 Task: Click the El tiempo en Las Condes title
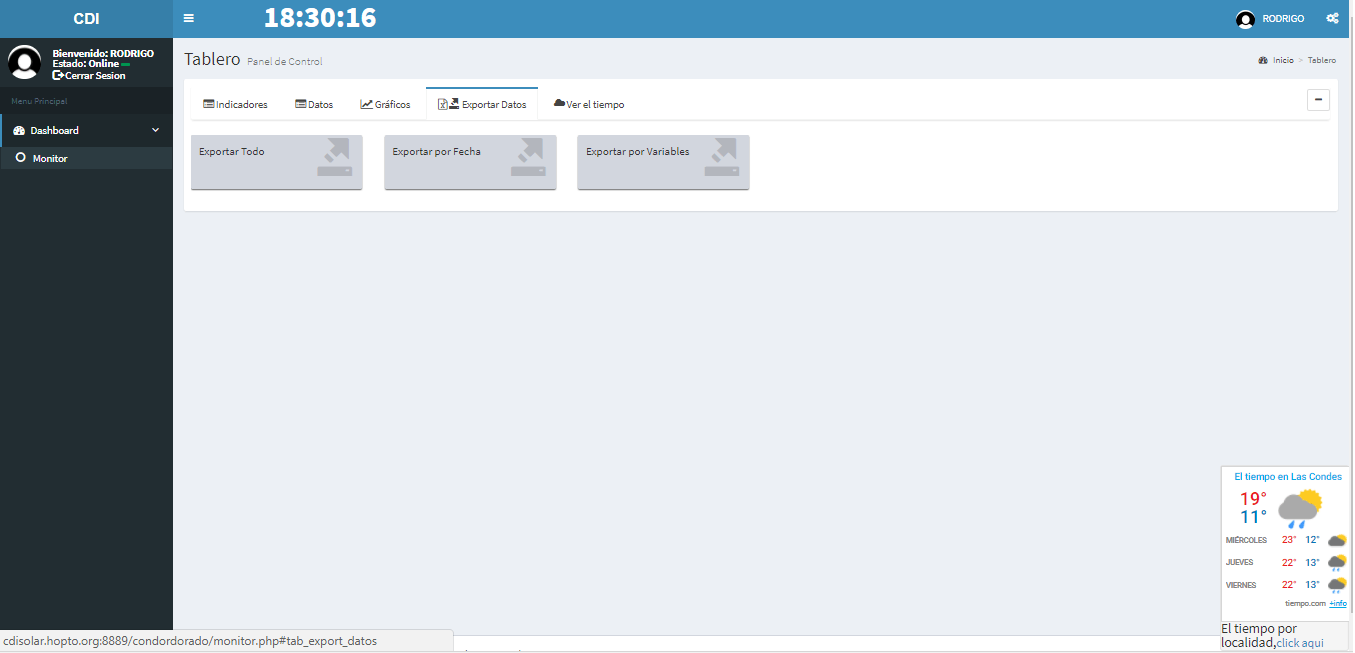pos(1288,477)
